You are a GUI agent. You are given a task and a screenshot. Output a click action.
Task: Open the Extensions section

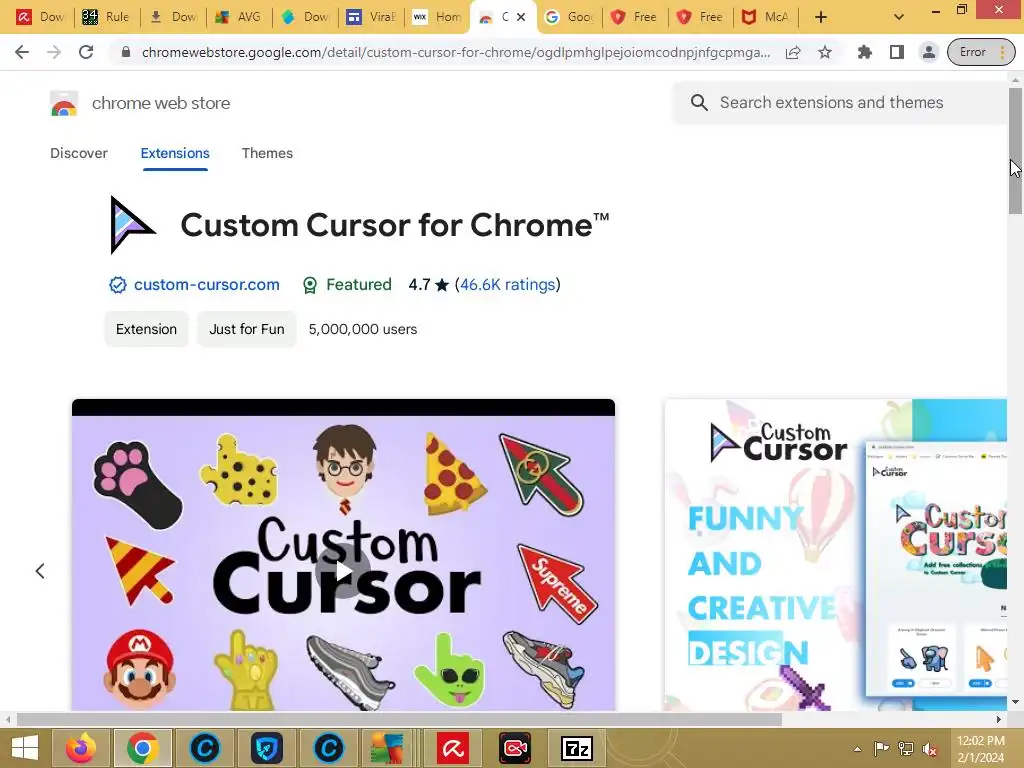click(x=175, y=153)
